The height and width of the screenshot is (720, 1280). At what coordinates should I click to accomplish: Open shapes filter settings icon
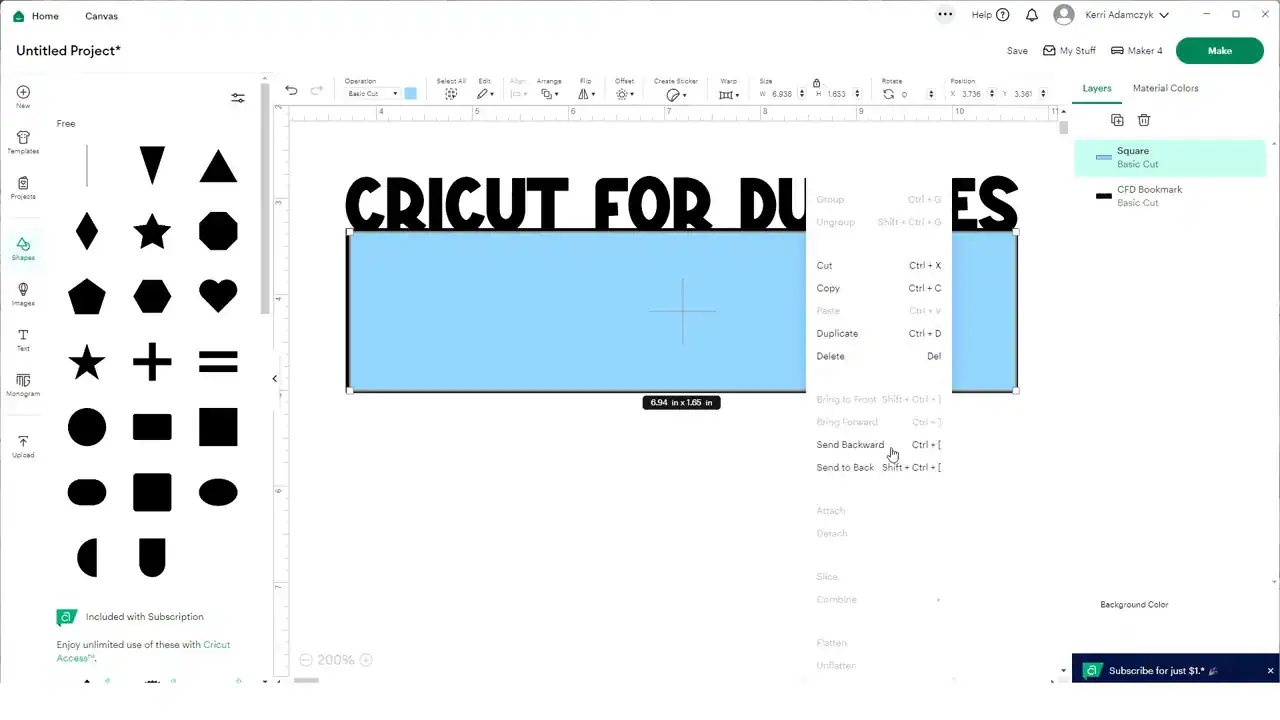[x=238, y=98]
